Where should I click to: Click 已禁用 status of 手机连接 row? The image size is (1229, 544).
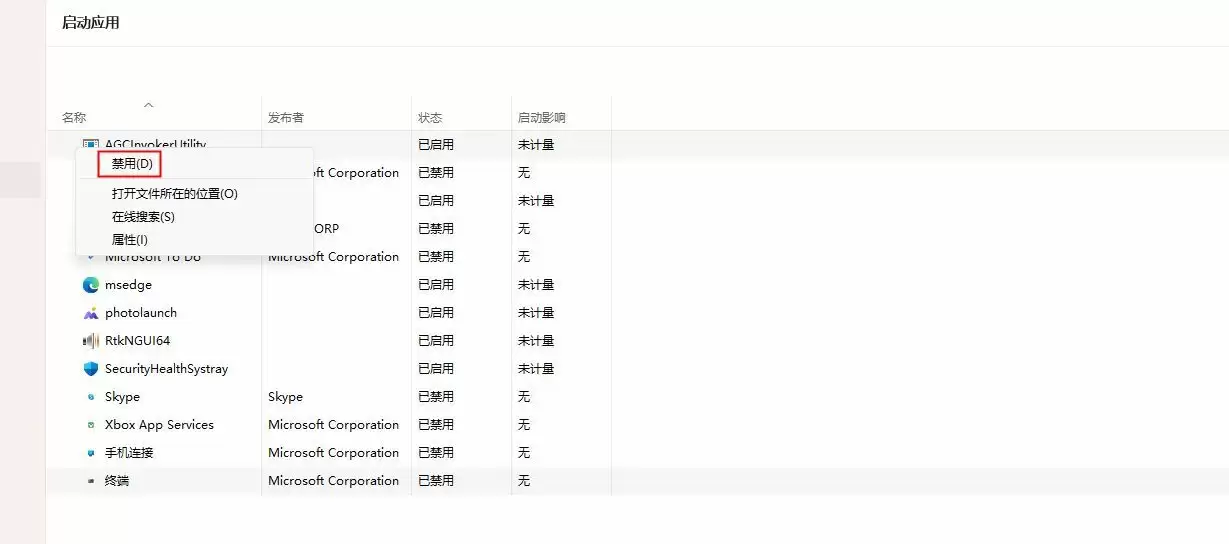coord(436,453)
